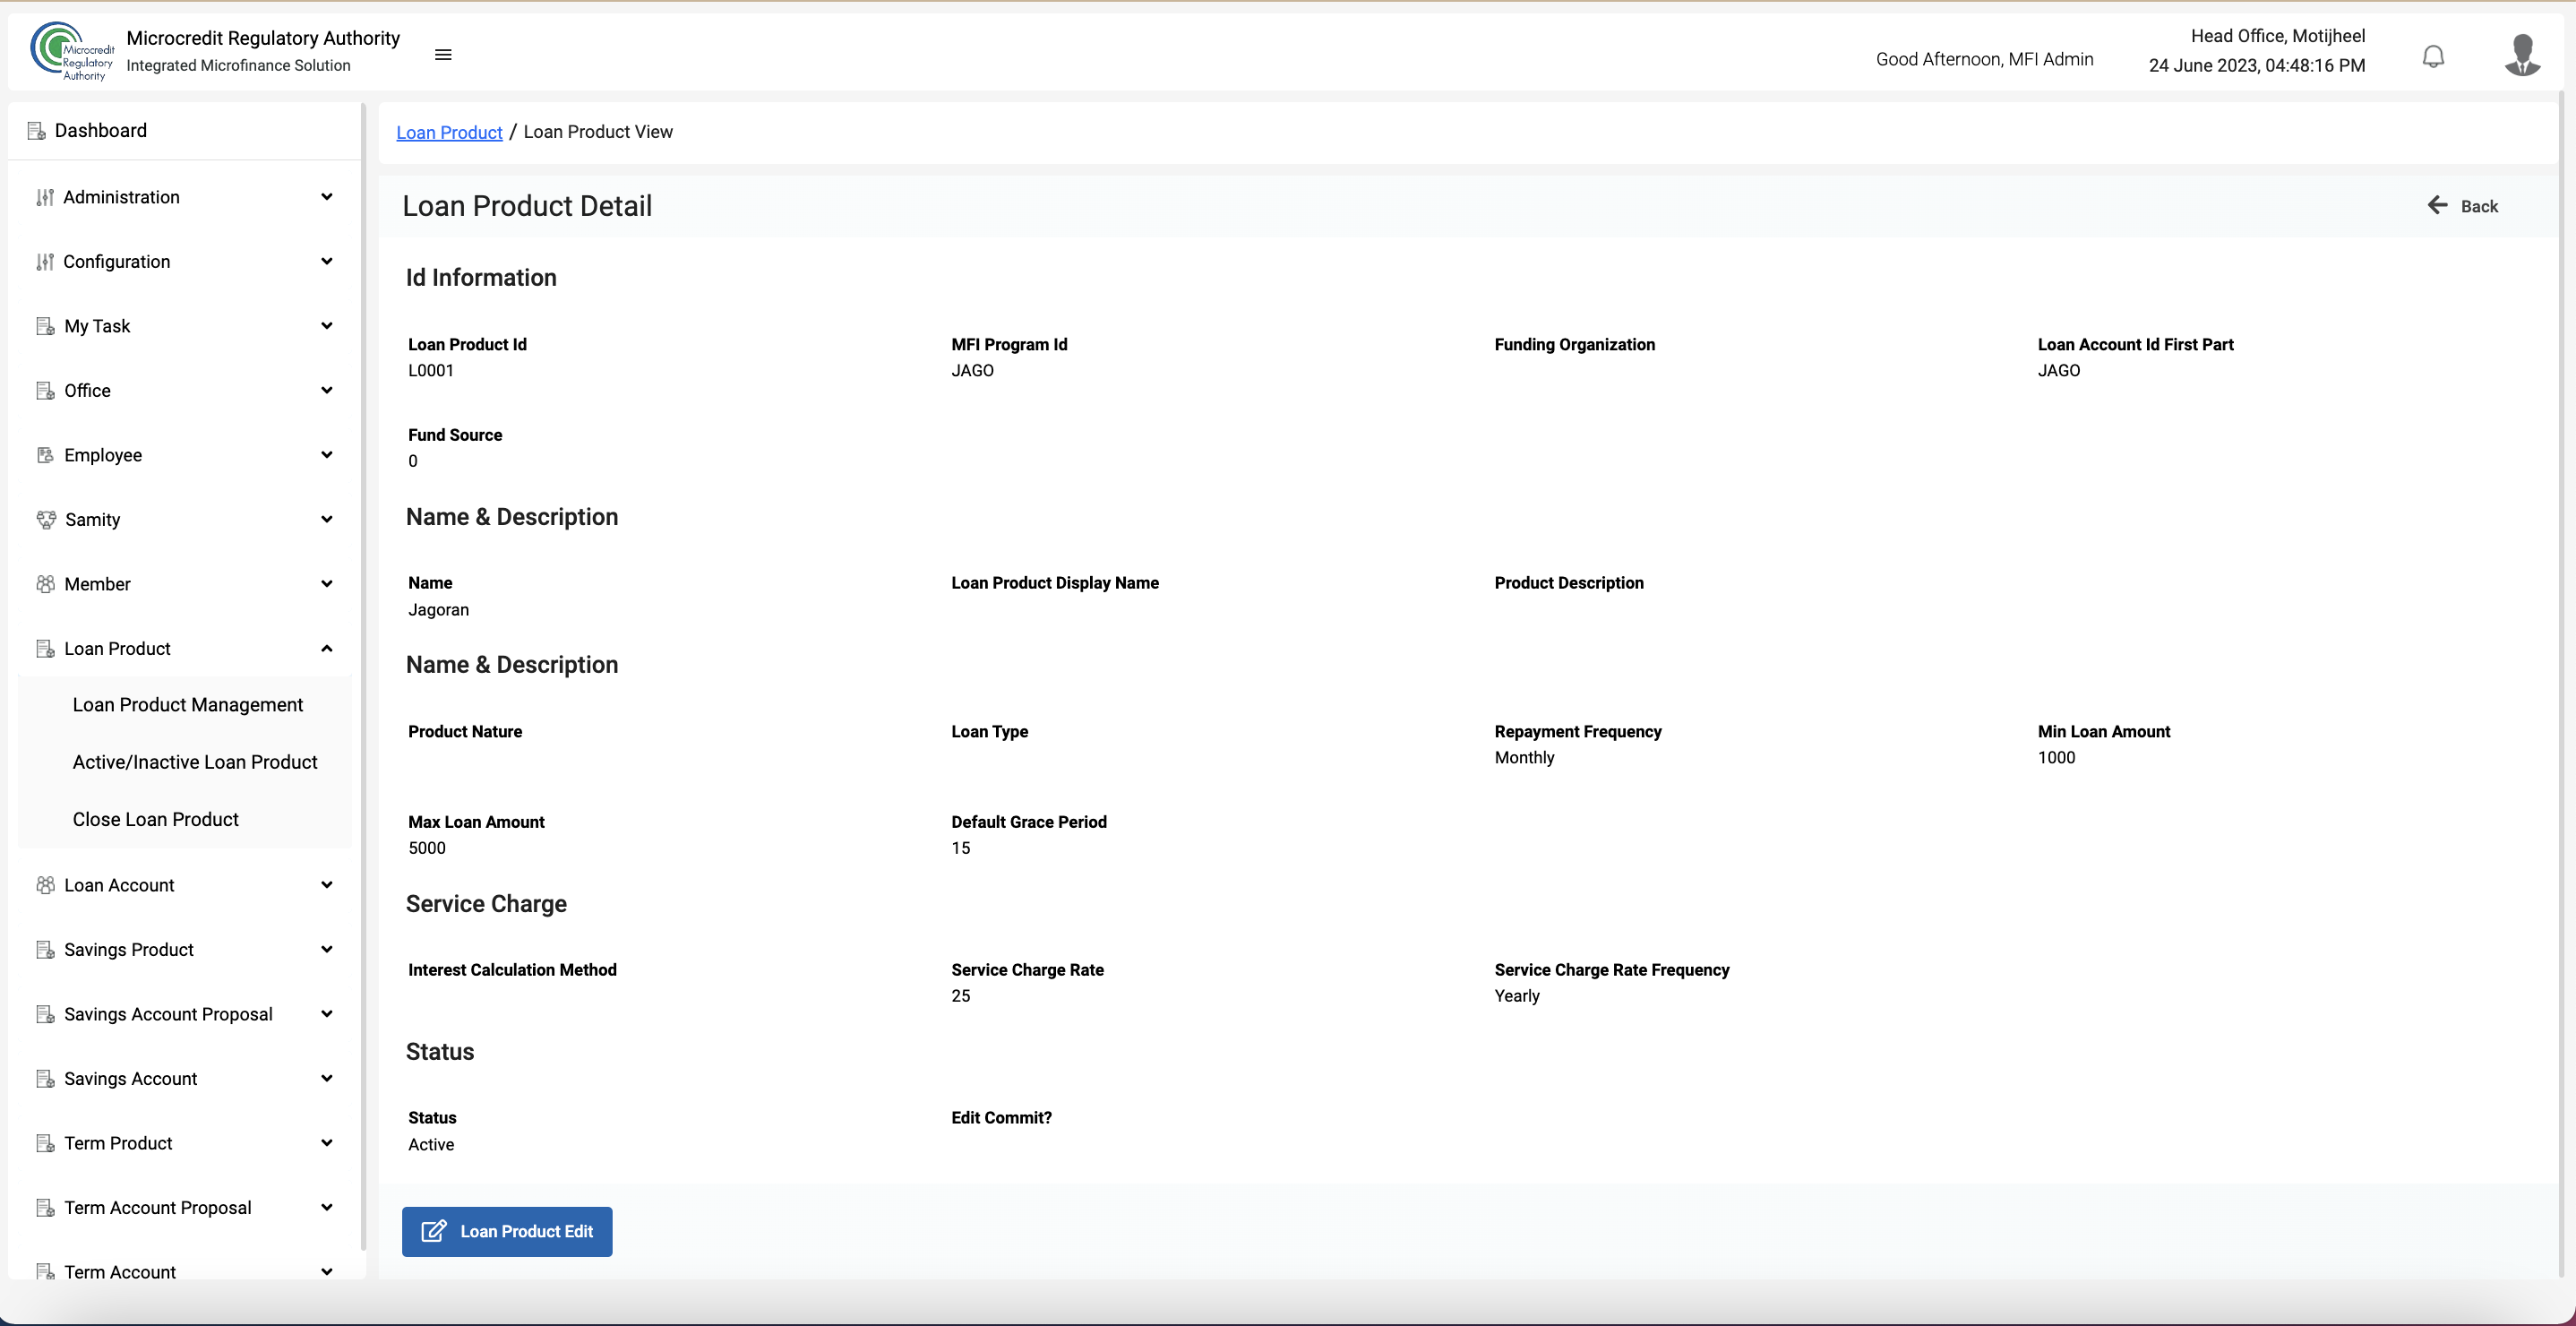Click the Loan Product Edit button
This screenshot has height=1326, width=2576.
507,1231
